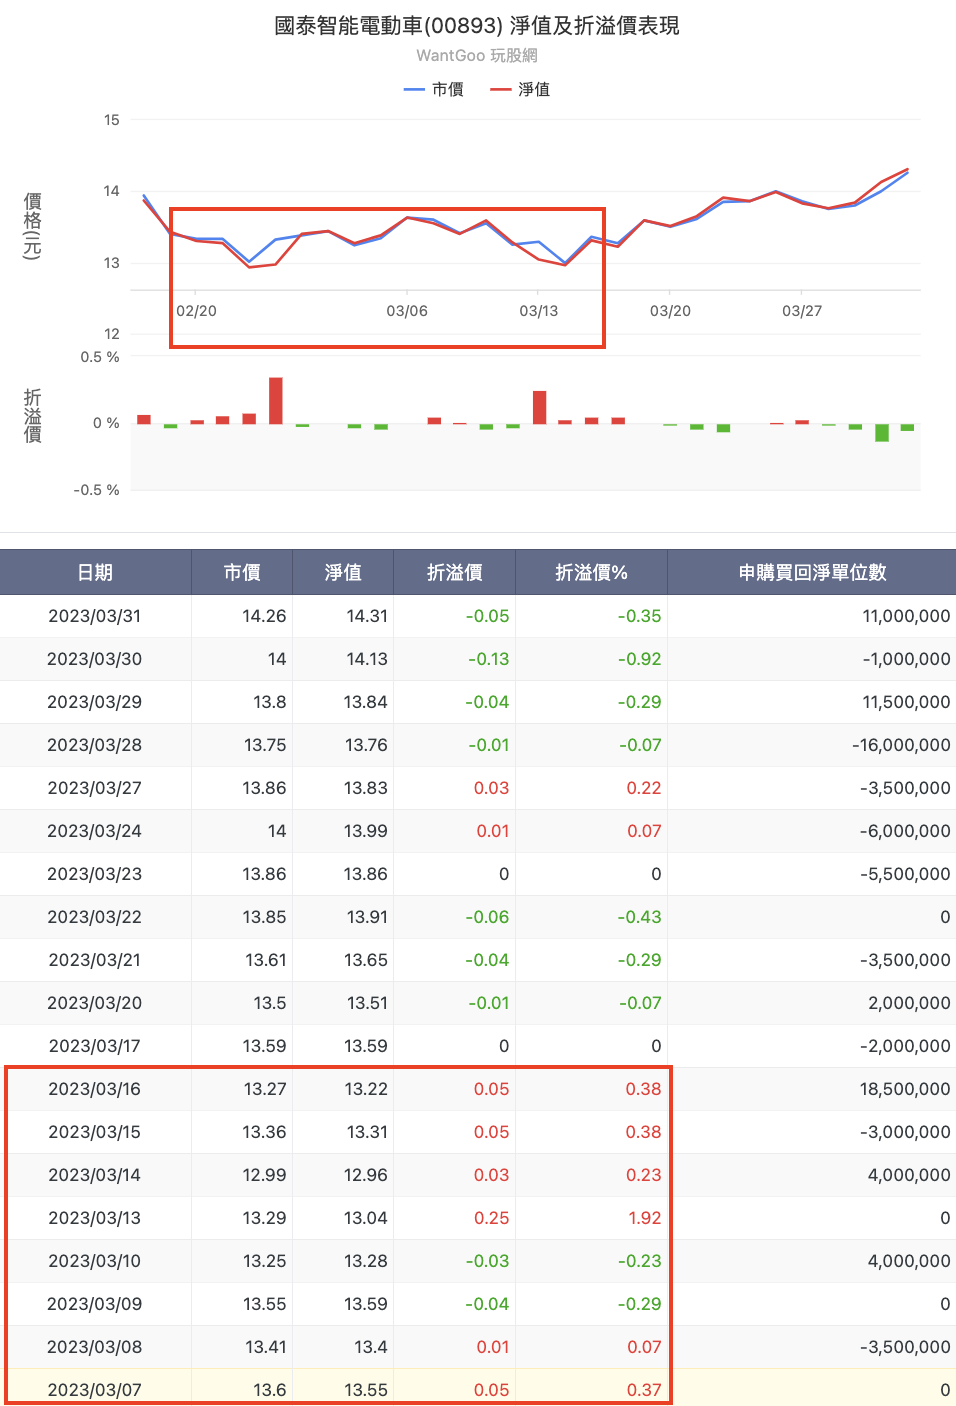Select the row dated 2023/03/20
Image resolution: width=956 pixels, height=1406 pixels.
(x=478, y=1003)
